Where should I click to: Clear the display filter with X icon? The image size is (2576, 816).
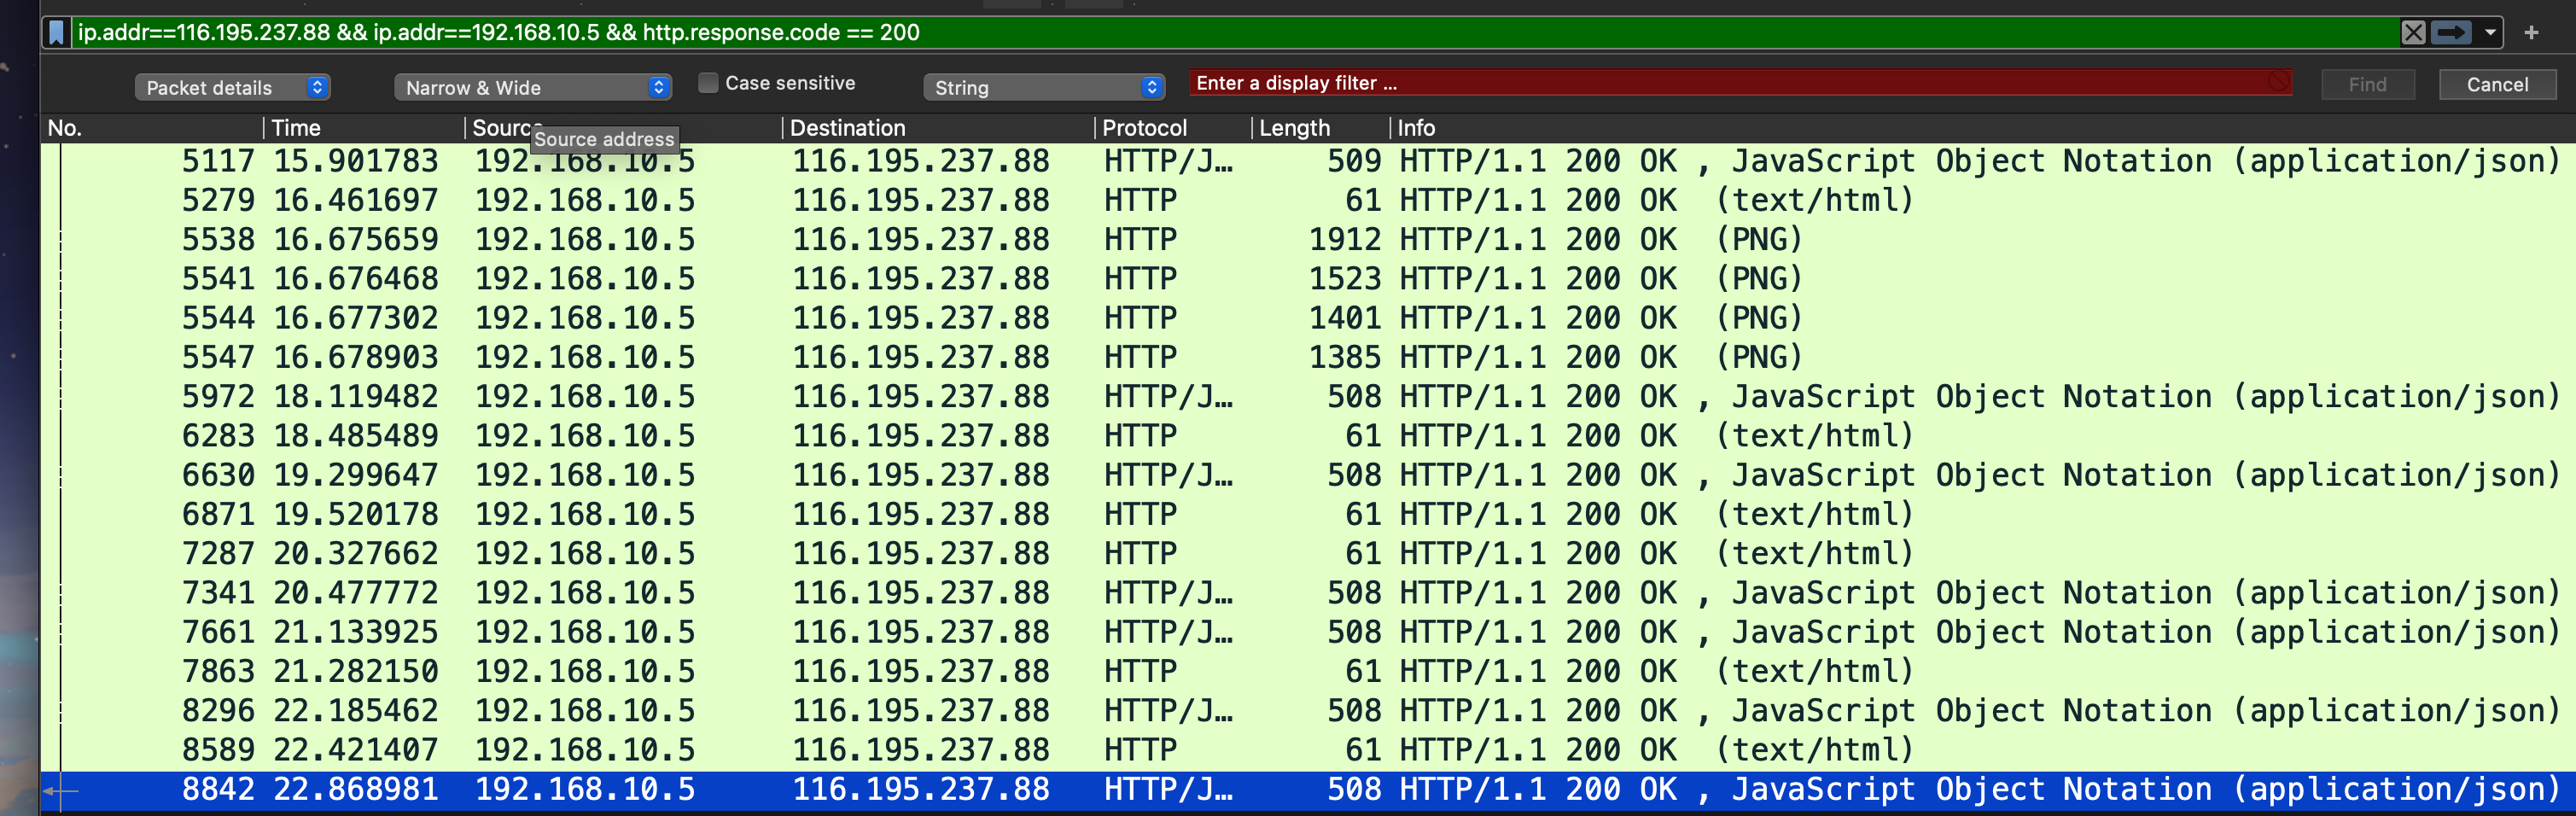(2412, 33)
